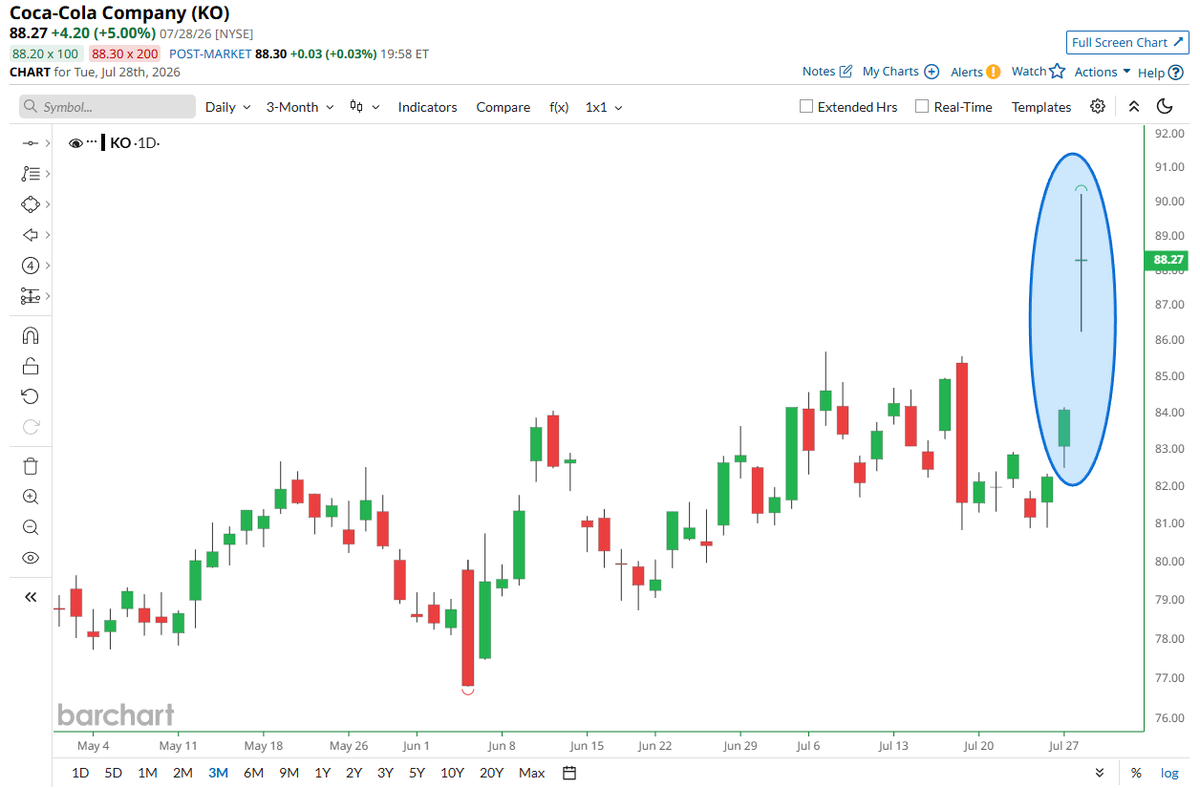The image size is (1200, 788).
Task: Toggle the Extended Hrs checkbox
Action: pyautogui.click(x=806, y=107)
